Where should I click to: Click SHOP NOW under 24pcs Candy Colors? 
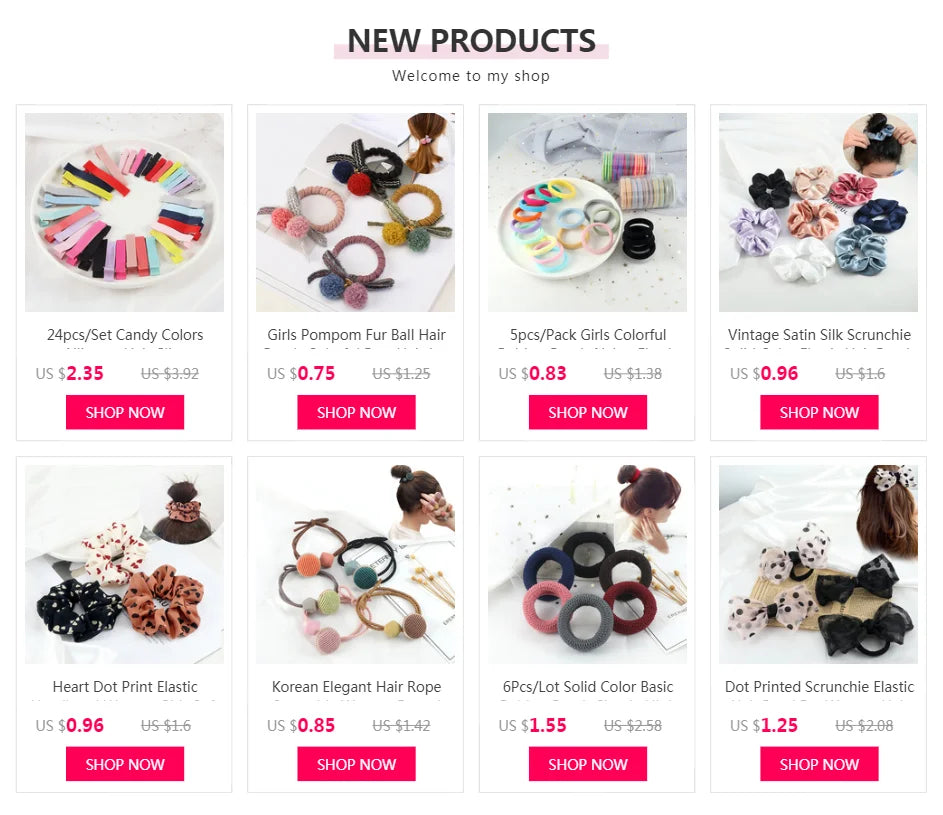click(x=125, y=412)
